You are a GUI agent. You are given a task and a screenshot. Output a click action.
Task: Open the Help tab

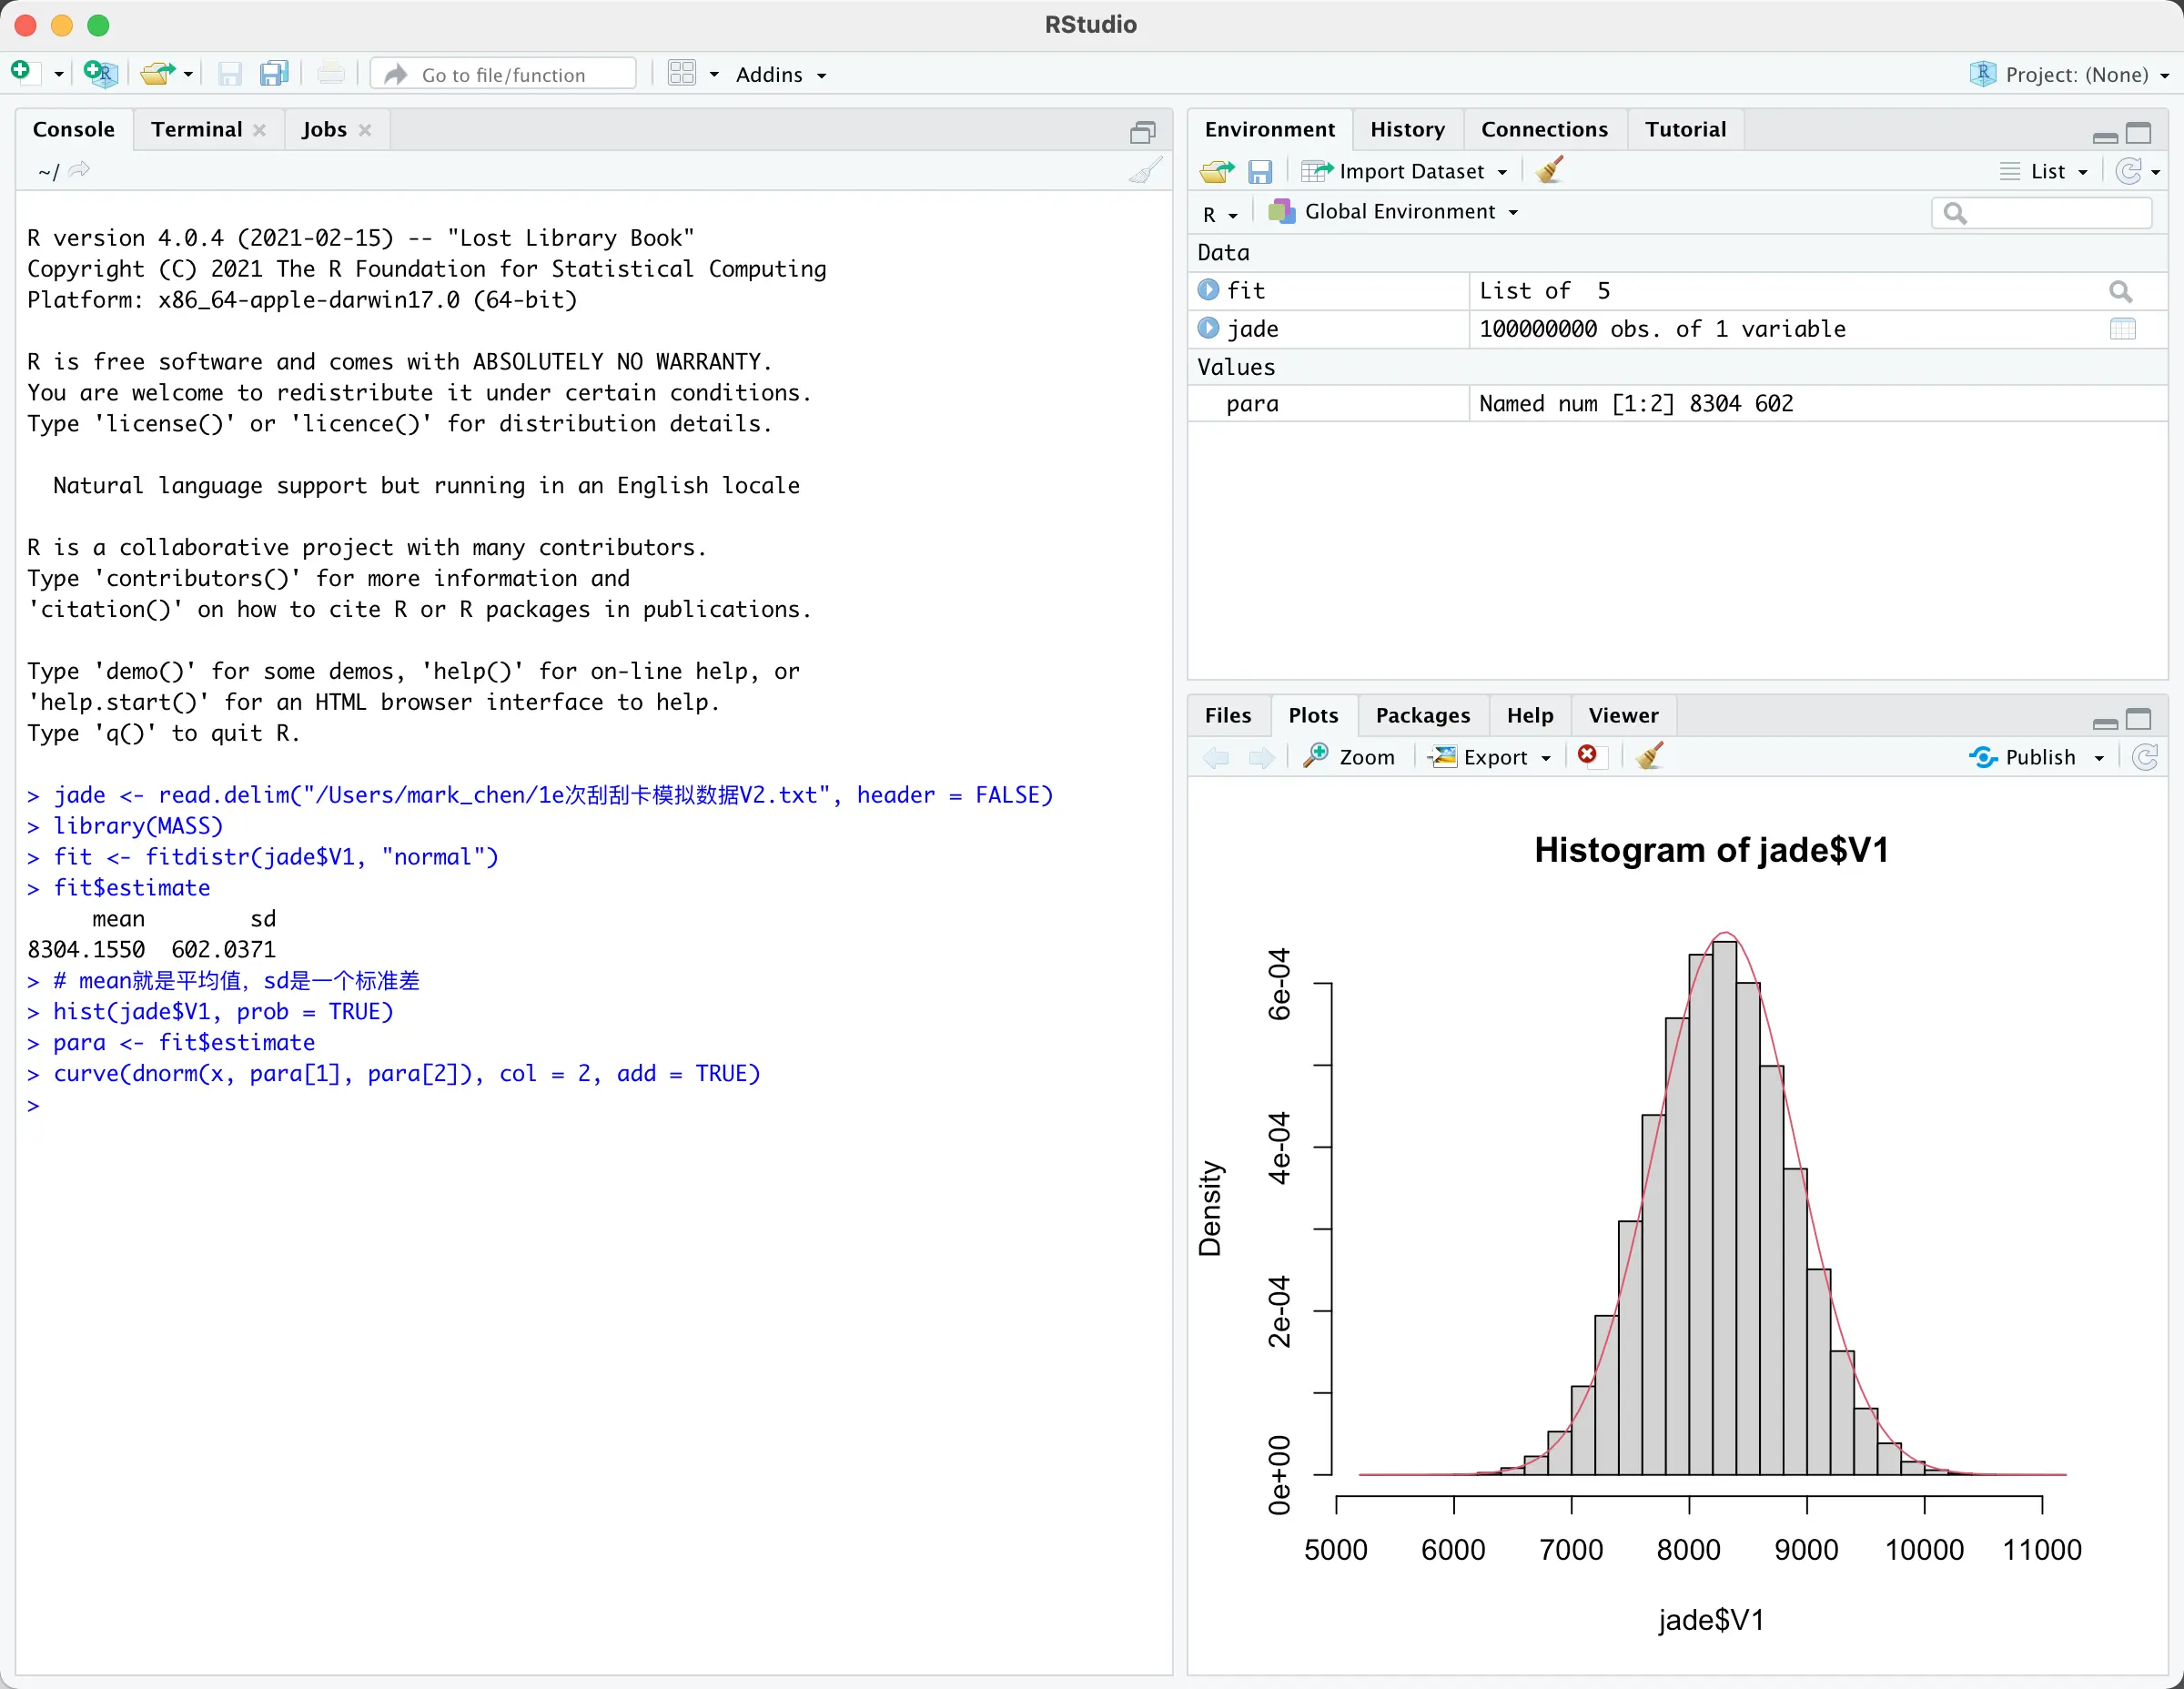pyautogui.click(x=1530, y=716)
